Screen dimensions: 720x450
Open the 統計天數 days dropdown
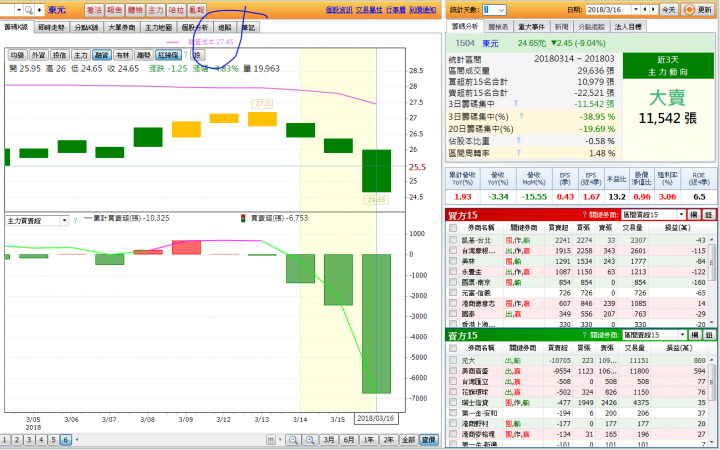pos(501,10)
